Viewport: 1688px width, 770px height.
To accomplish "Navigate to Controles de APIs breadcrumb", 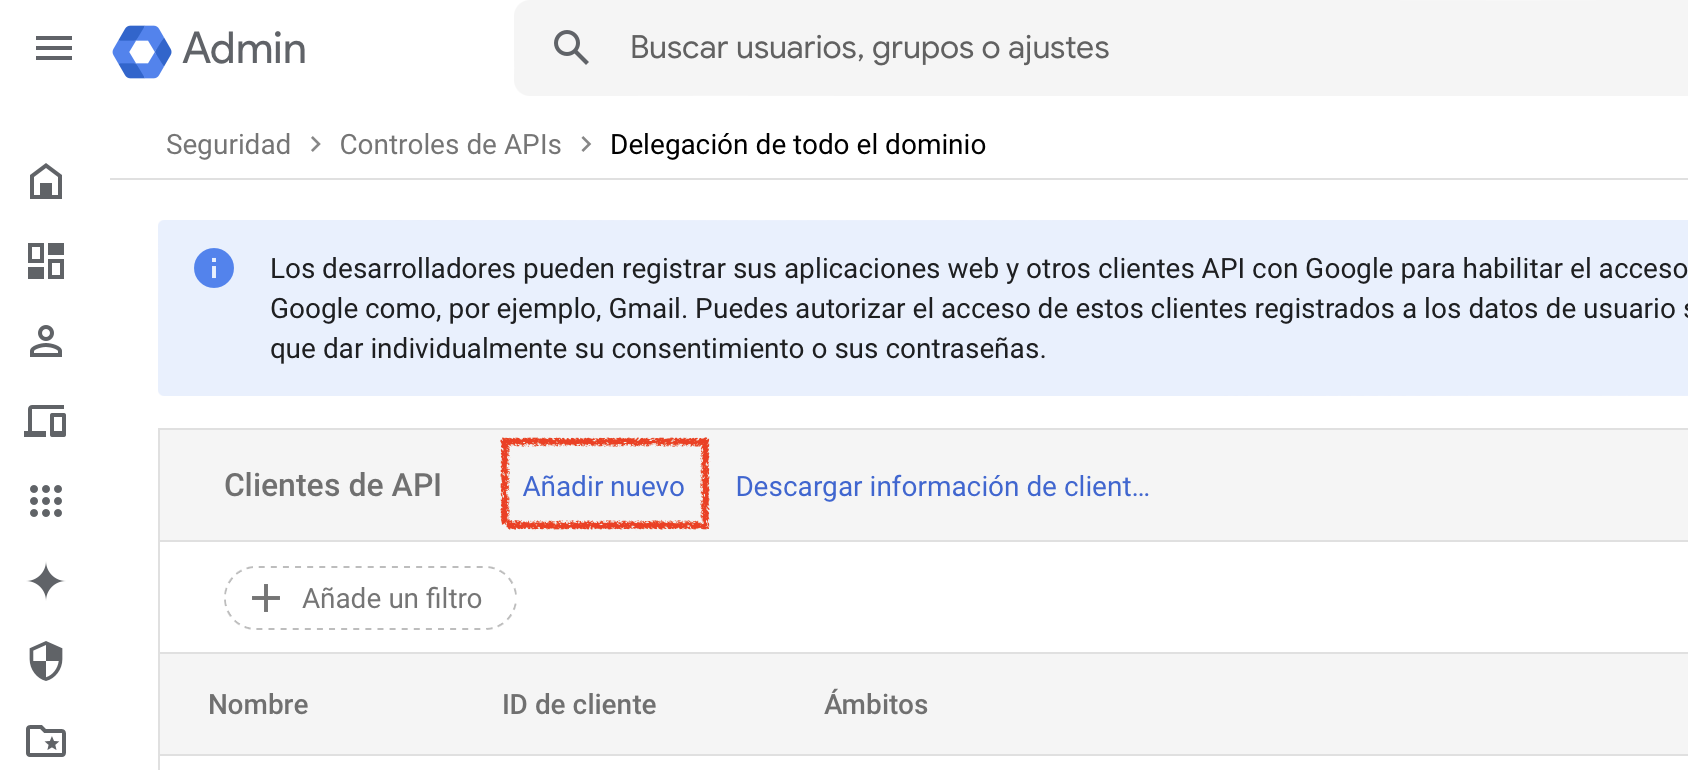I will click(451, 144).
